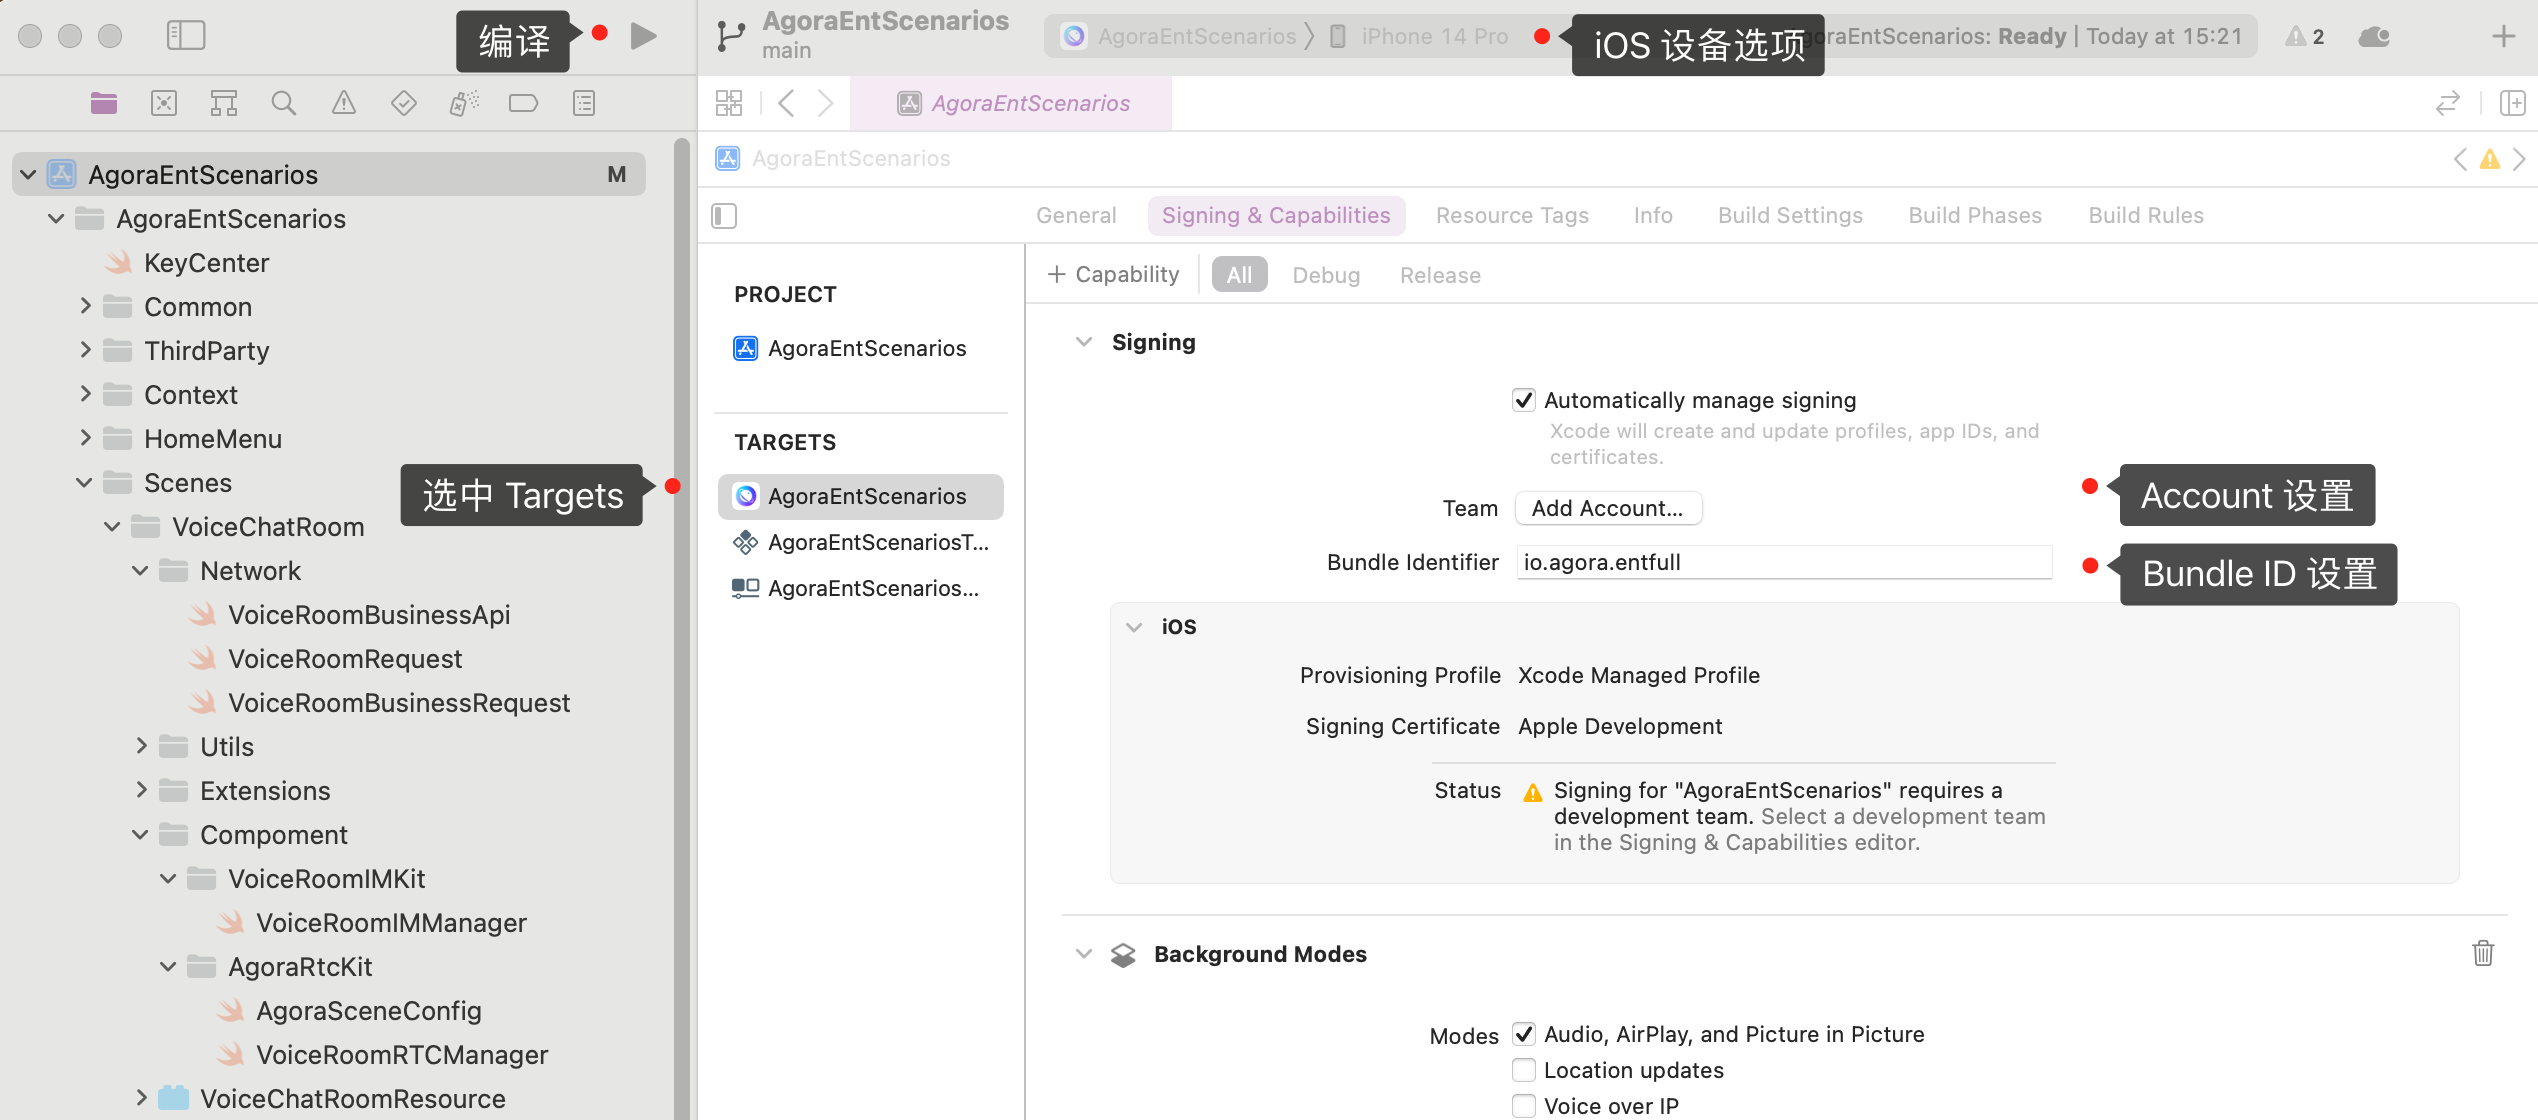Open VoiceRoomBusinessApi swift file
The image size is (2538, 1120).
click(350, 615)
